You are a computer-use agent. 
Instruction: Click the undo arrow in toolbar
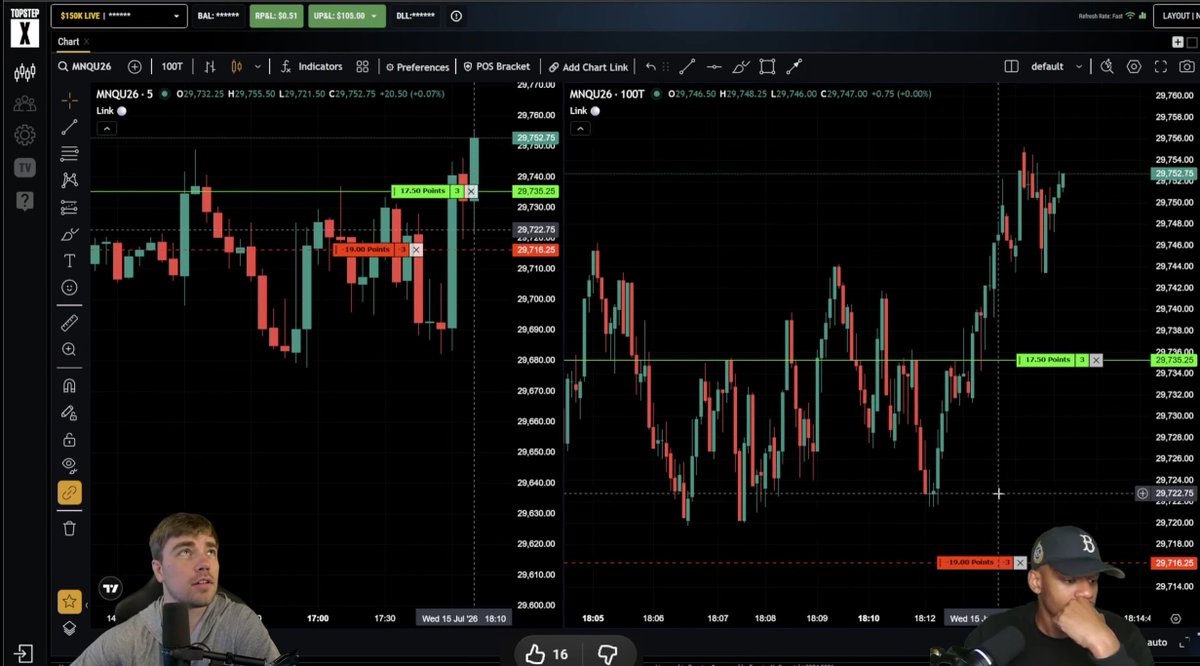[651, 67]
